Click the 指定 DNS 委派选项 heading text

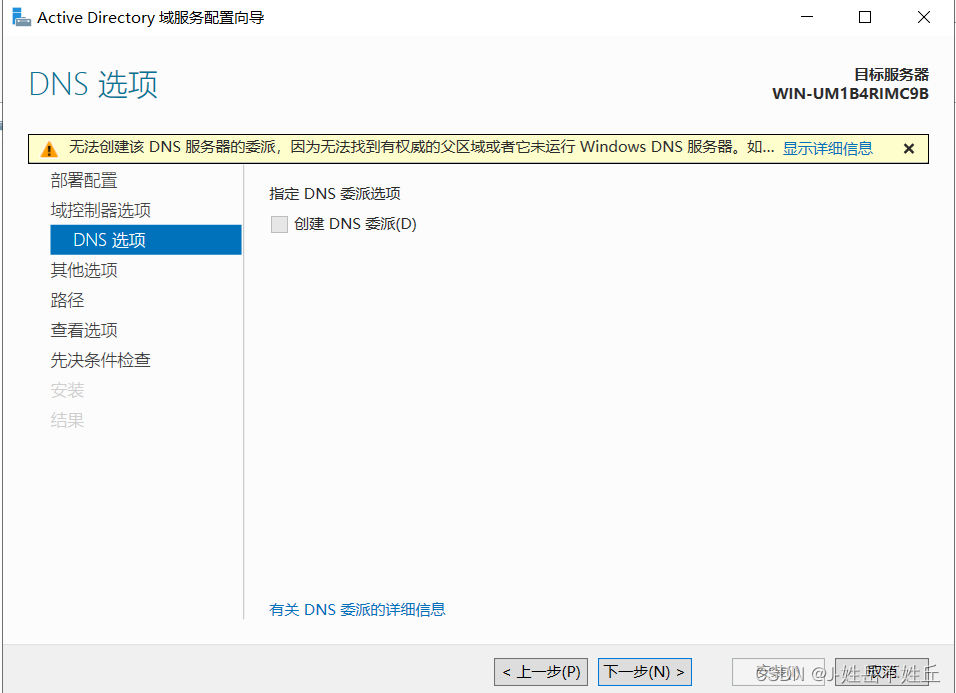[x=335, y=194]
